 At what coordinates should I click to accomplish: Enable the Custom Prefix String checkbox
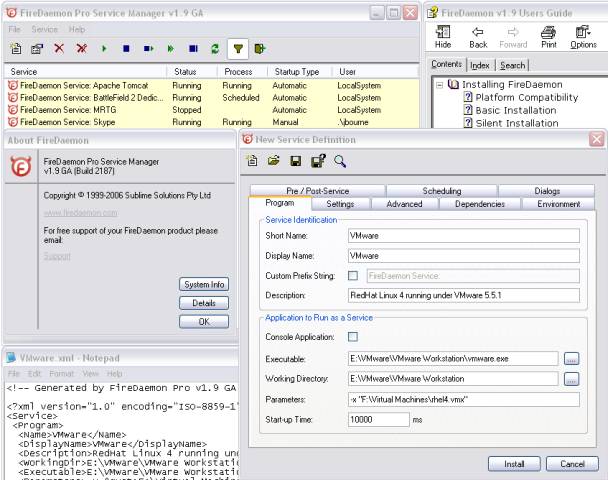click(x=353, y=276)
